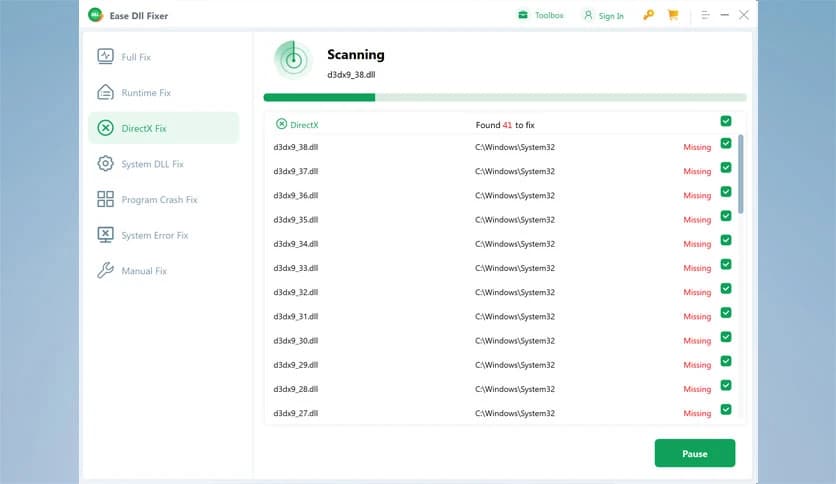The image size is (836, 484).
Task: Click the Missing status for d3dx9_27.dll
Action: pyautogui.click(x=697, y=413)
